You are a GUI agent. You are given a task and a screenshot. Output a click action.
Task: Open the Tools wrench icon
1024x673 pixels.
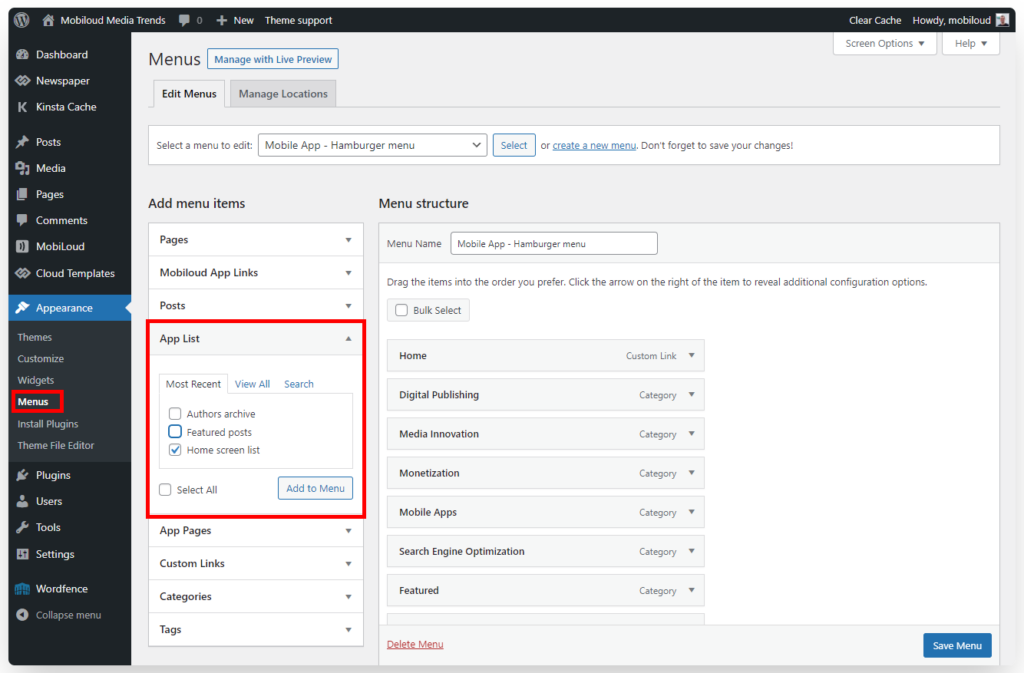23,527
